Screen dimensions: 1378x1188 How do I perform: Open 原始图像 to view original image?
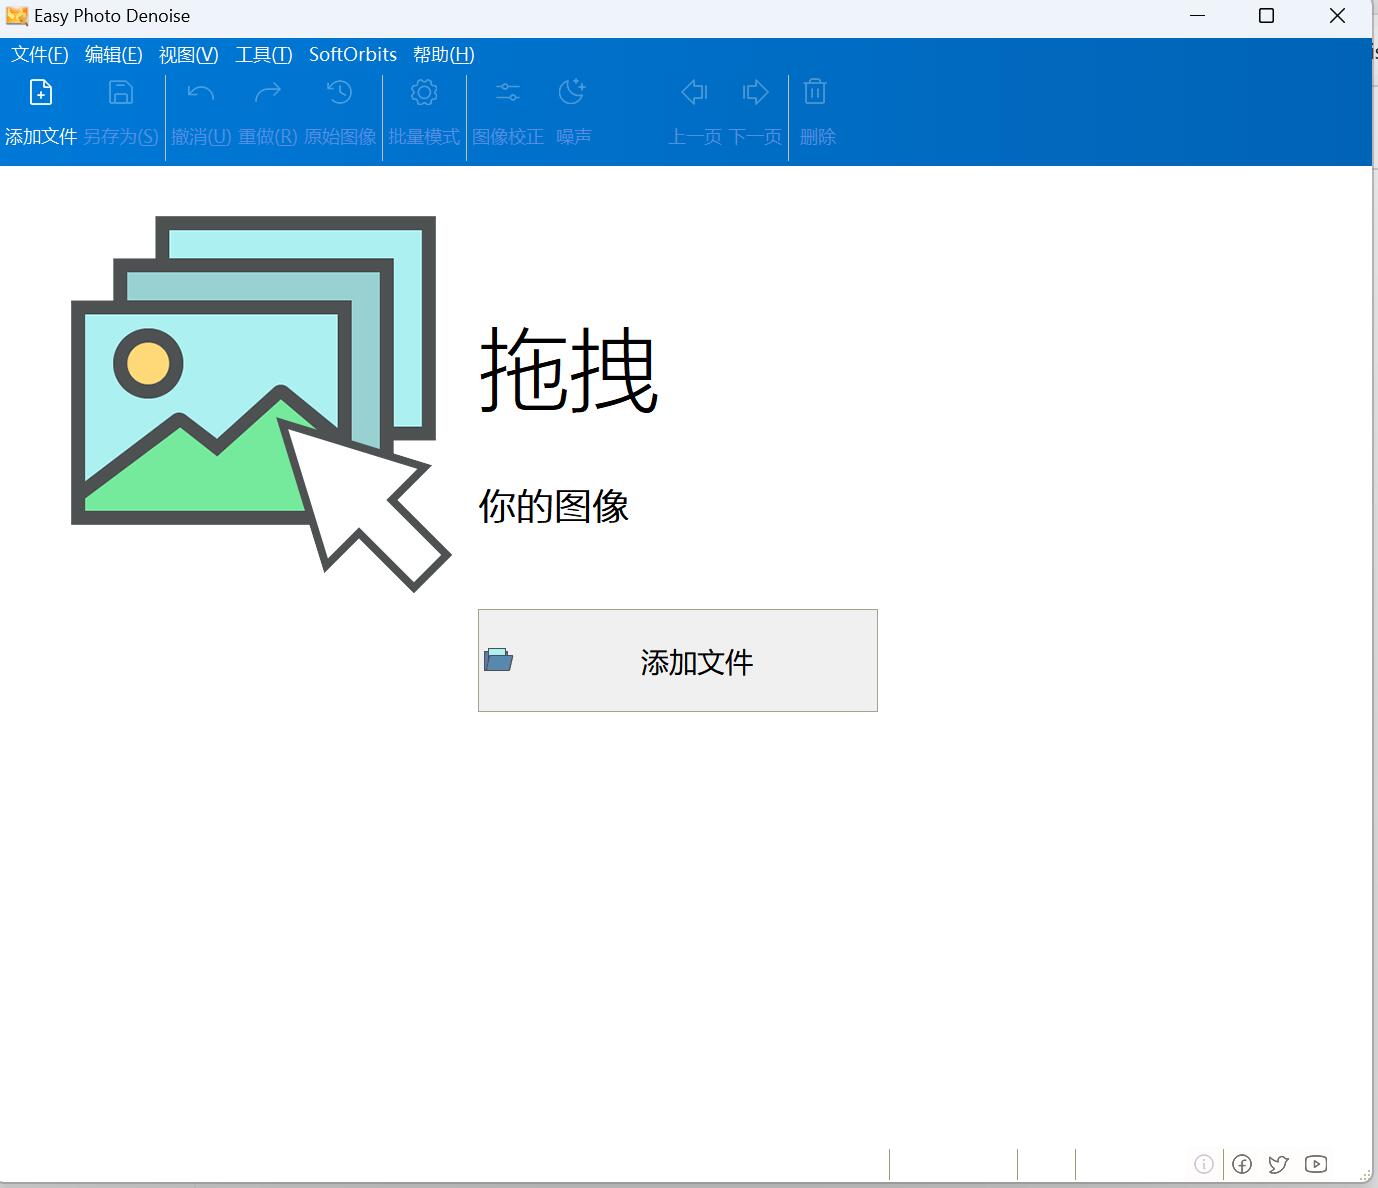point(339,92)
